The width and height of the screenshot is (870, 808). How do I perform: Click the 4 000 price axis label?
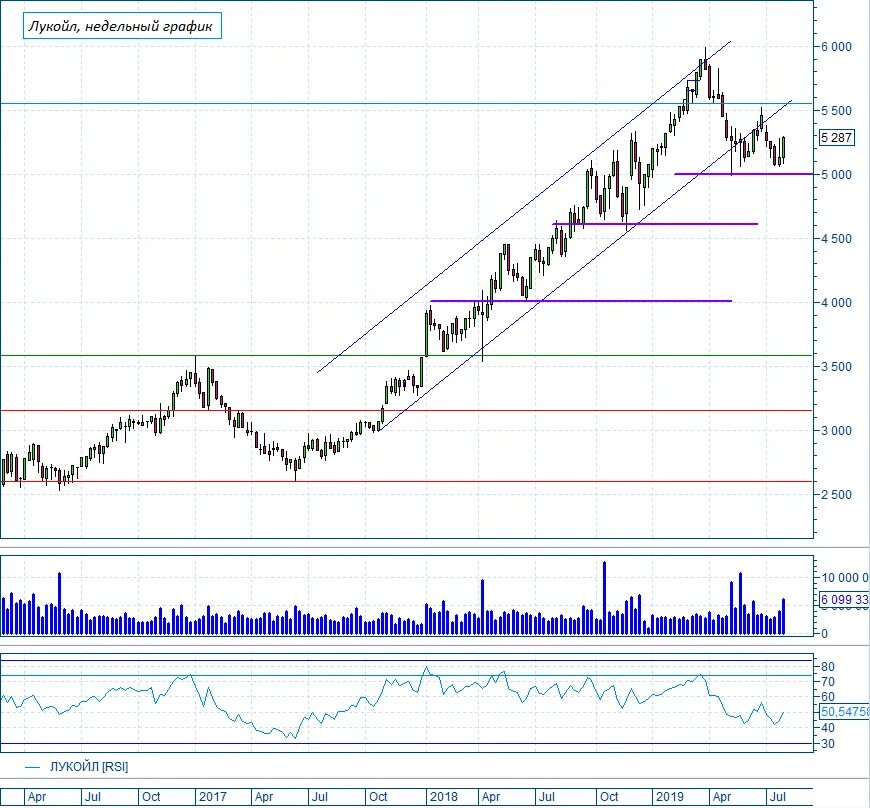click(x=836, y=303)
